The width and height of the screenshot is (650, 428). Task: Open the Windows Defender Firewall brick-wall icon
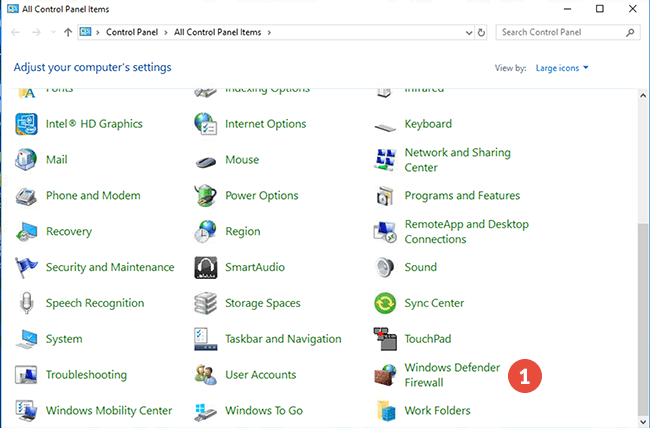(x=385, y=374)
